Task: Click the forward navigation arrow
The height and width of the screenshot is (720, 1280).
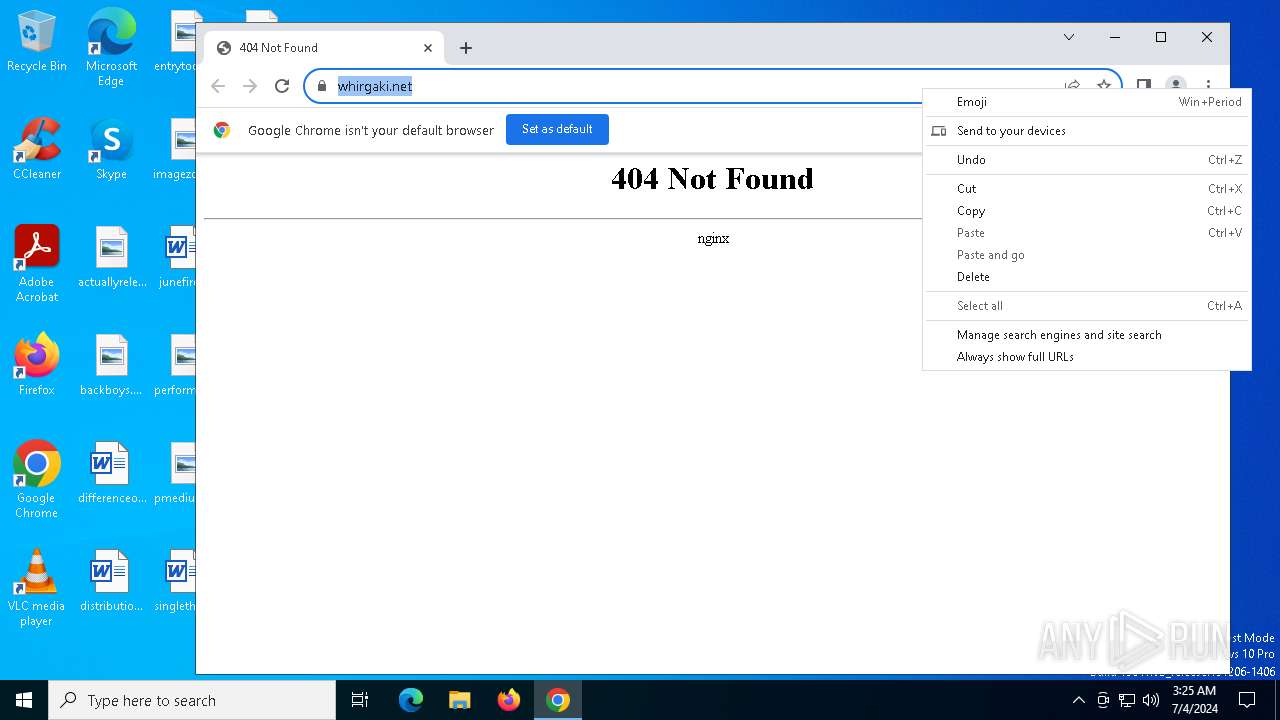Action: (250, 86)
